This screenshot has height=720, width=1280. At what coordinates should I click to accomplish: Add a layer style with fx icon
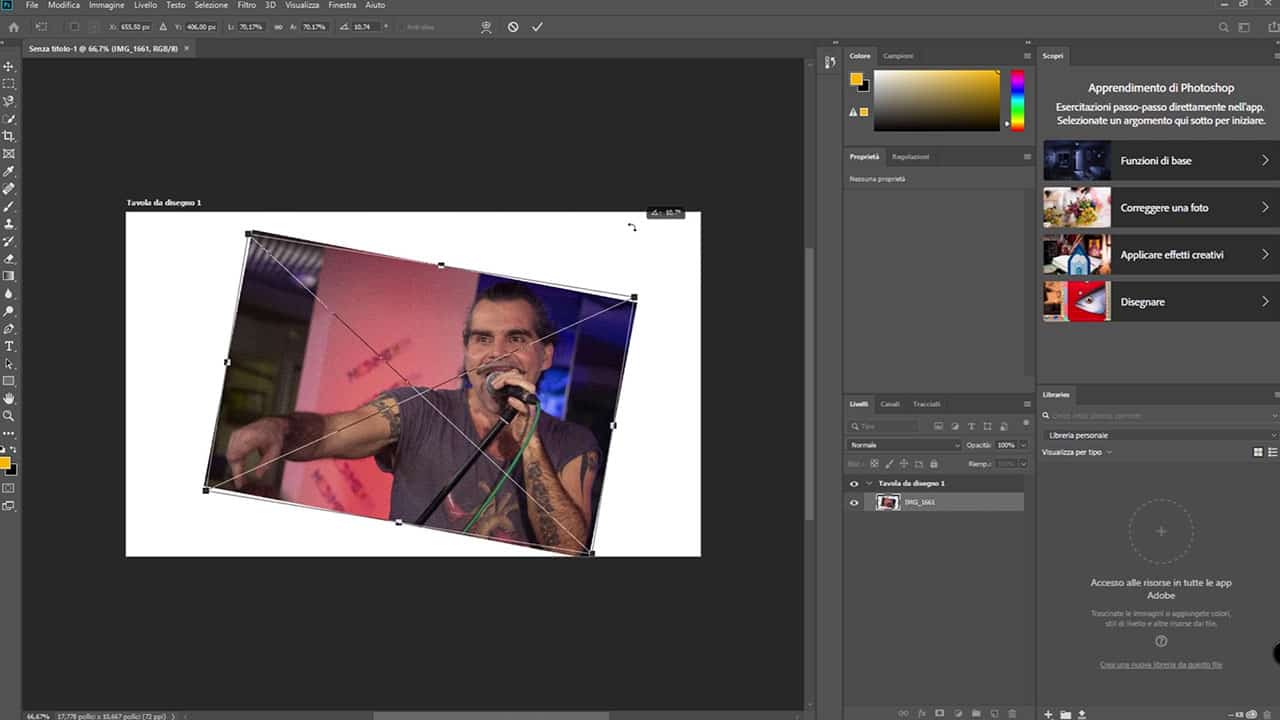tap(922, 713)
